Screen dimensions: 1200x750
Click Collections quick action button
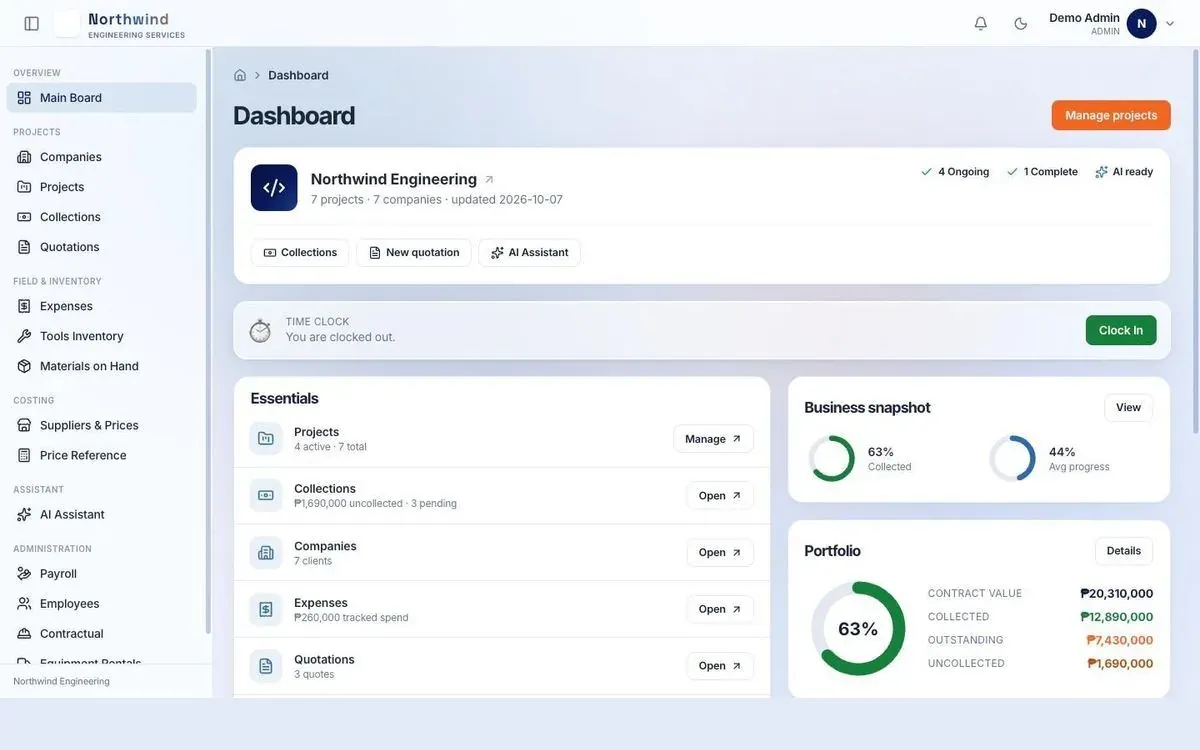[x=300, y=253]
